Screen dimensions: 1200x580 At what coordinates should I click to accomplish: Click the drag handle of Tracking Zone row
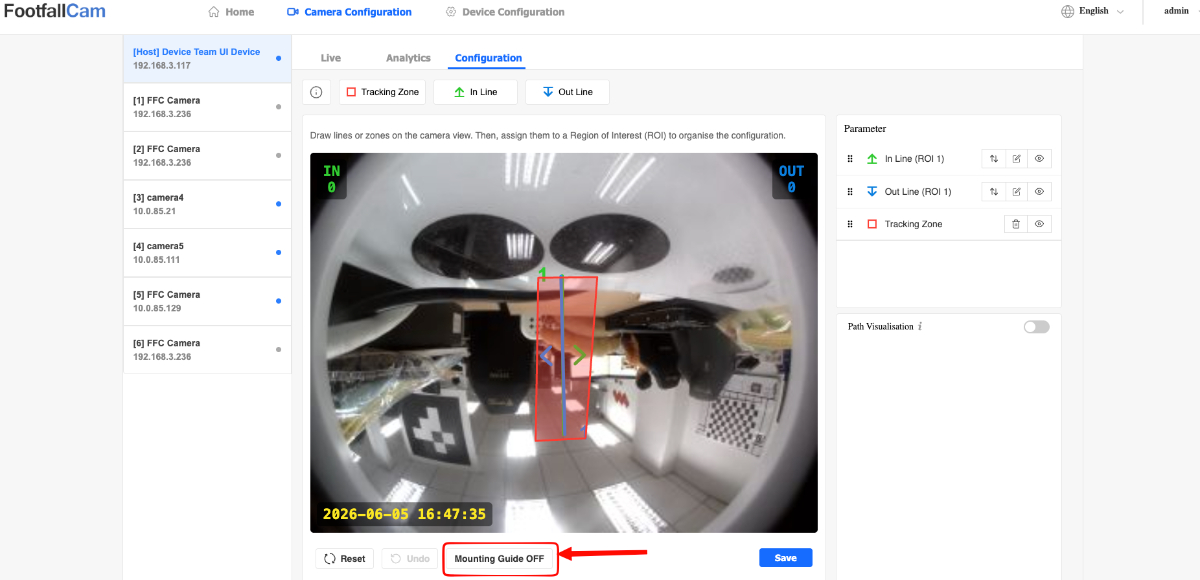click(x=850, y=224)
